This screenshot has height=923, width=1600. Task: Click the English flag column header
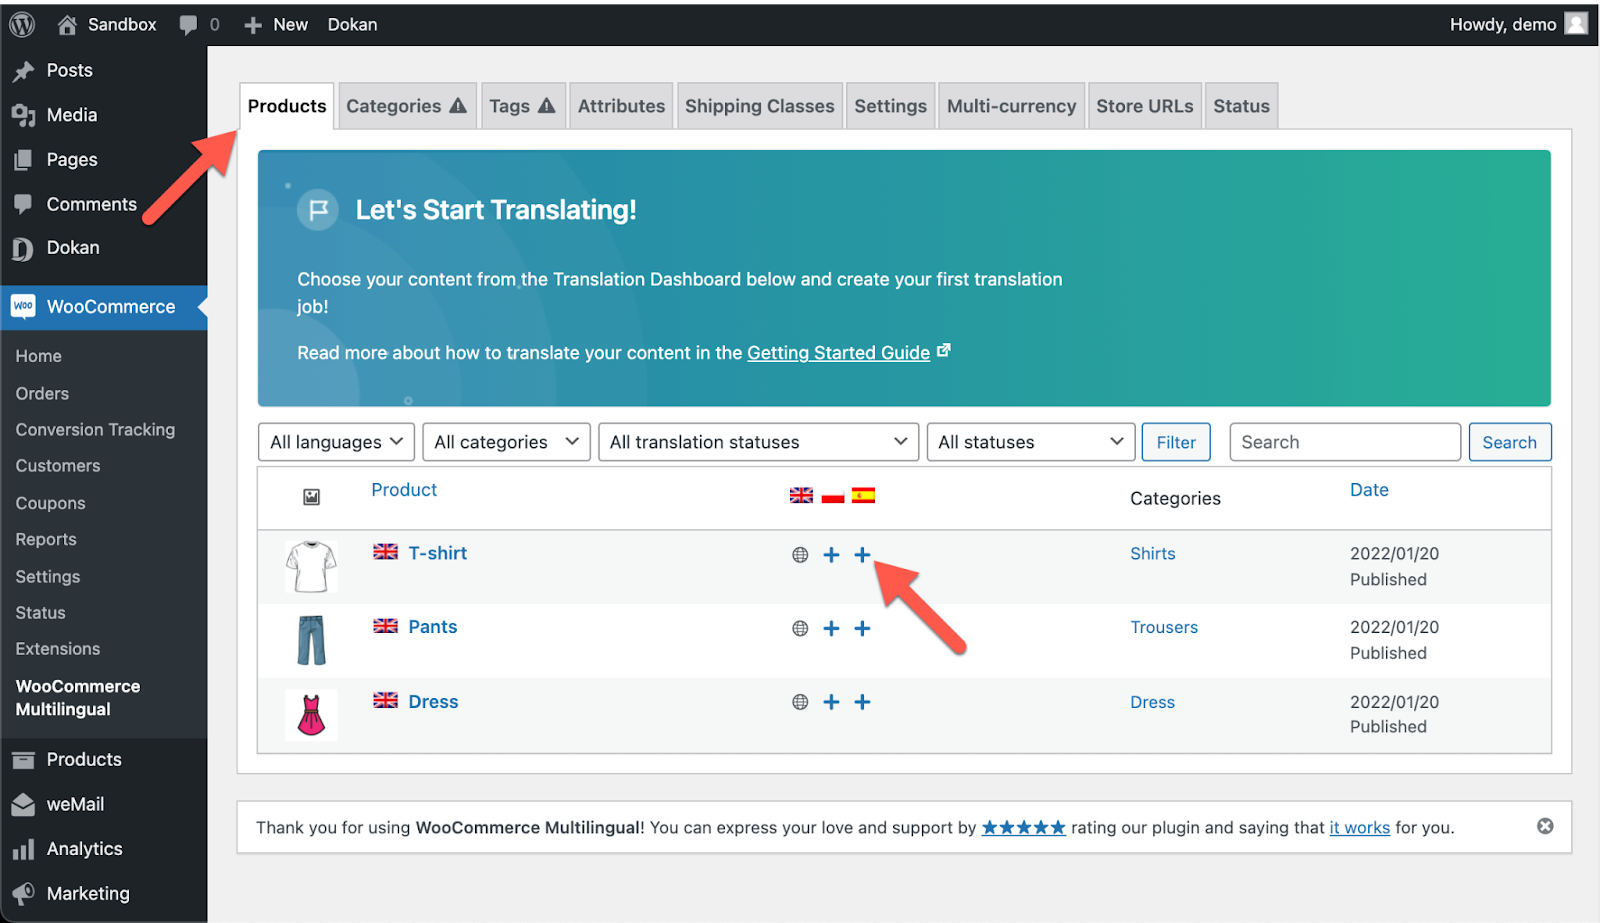pos(801,495)
